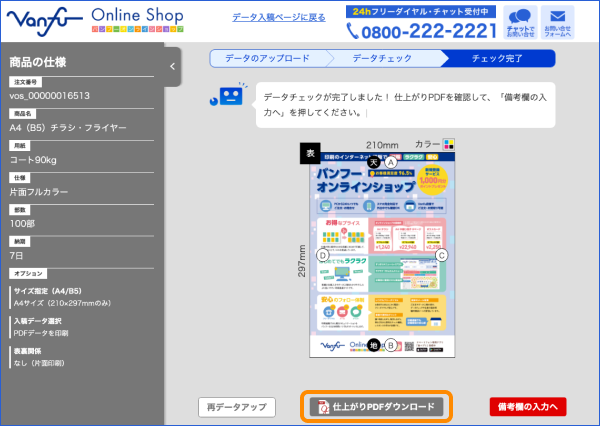Click the 地 bottom marker
The image size is (600, 426).
[x=374, y=345]
